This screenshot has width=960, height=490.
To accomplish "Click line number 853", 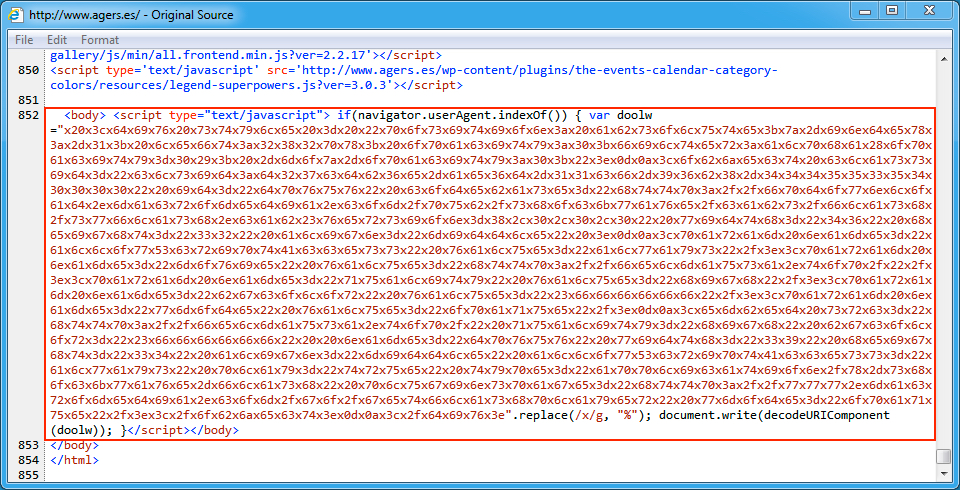I will 29,445.
